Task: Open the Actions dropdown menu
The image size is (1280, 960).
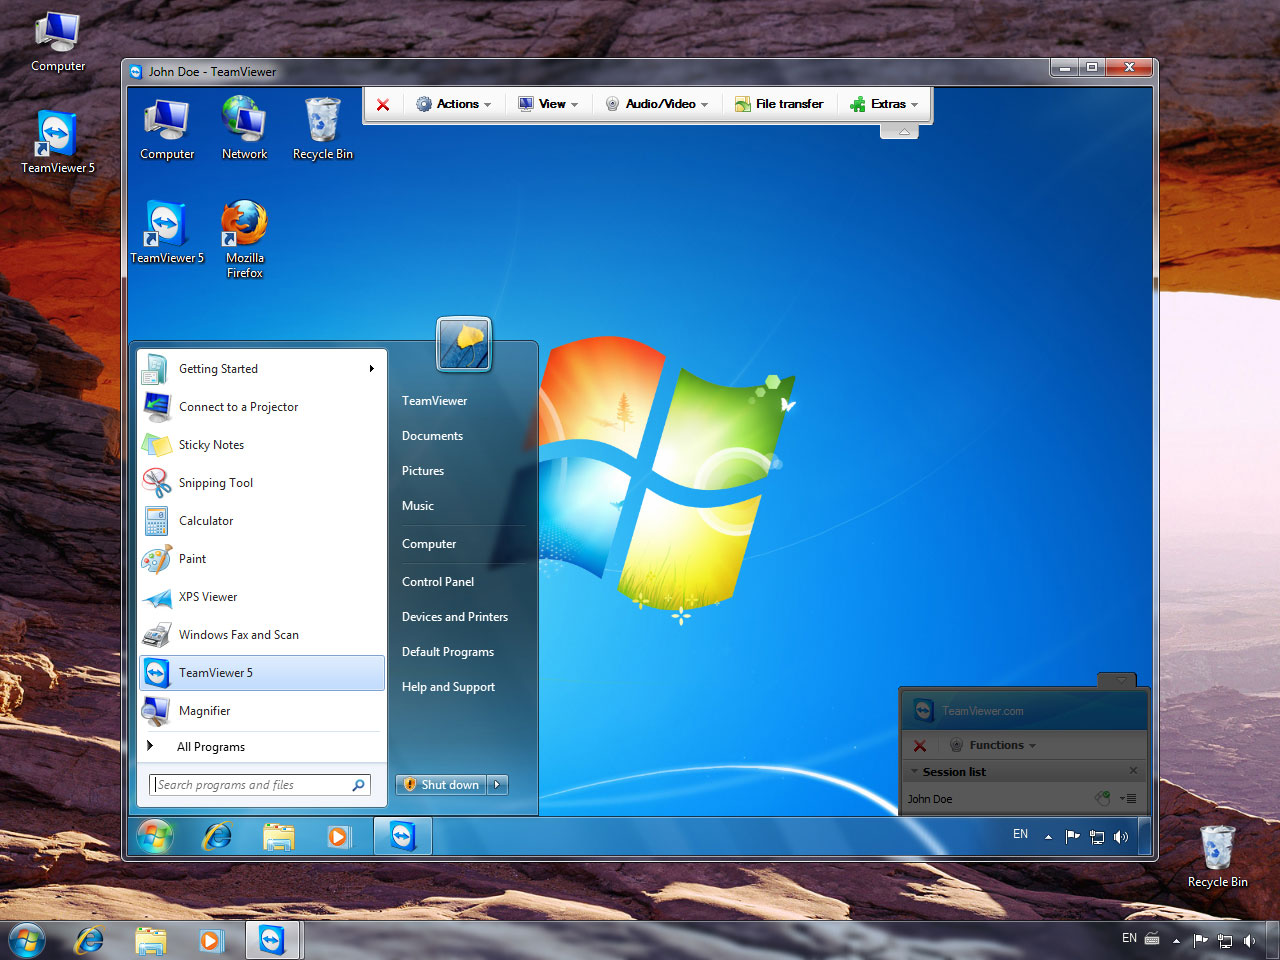Action: (x=454, y=104)
